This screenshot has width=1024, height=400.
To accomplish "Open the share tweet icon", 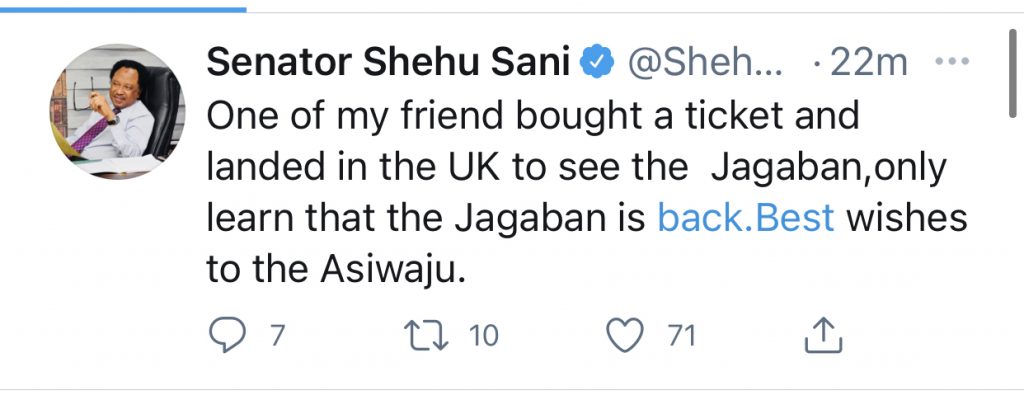I will (x=820, y=335).
